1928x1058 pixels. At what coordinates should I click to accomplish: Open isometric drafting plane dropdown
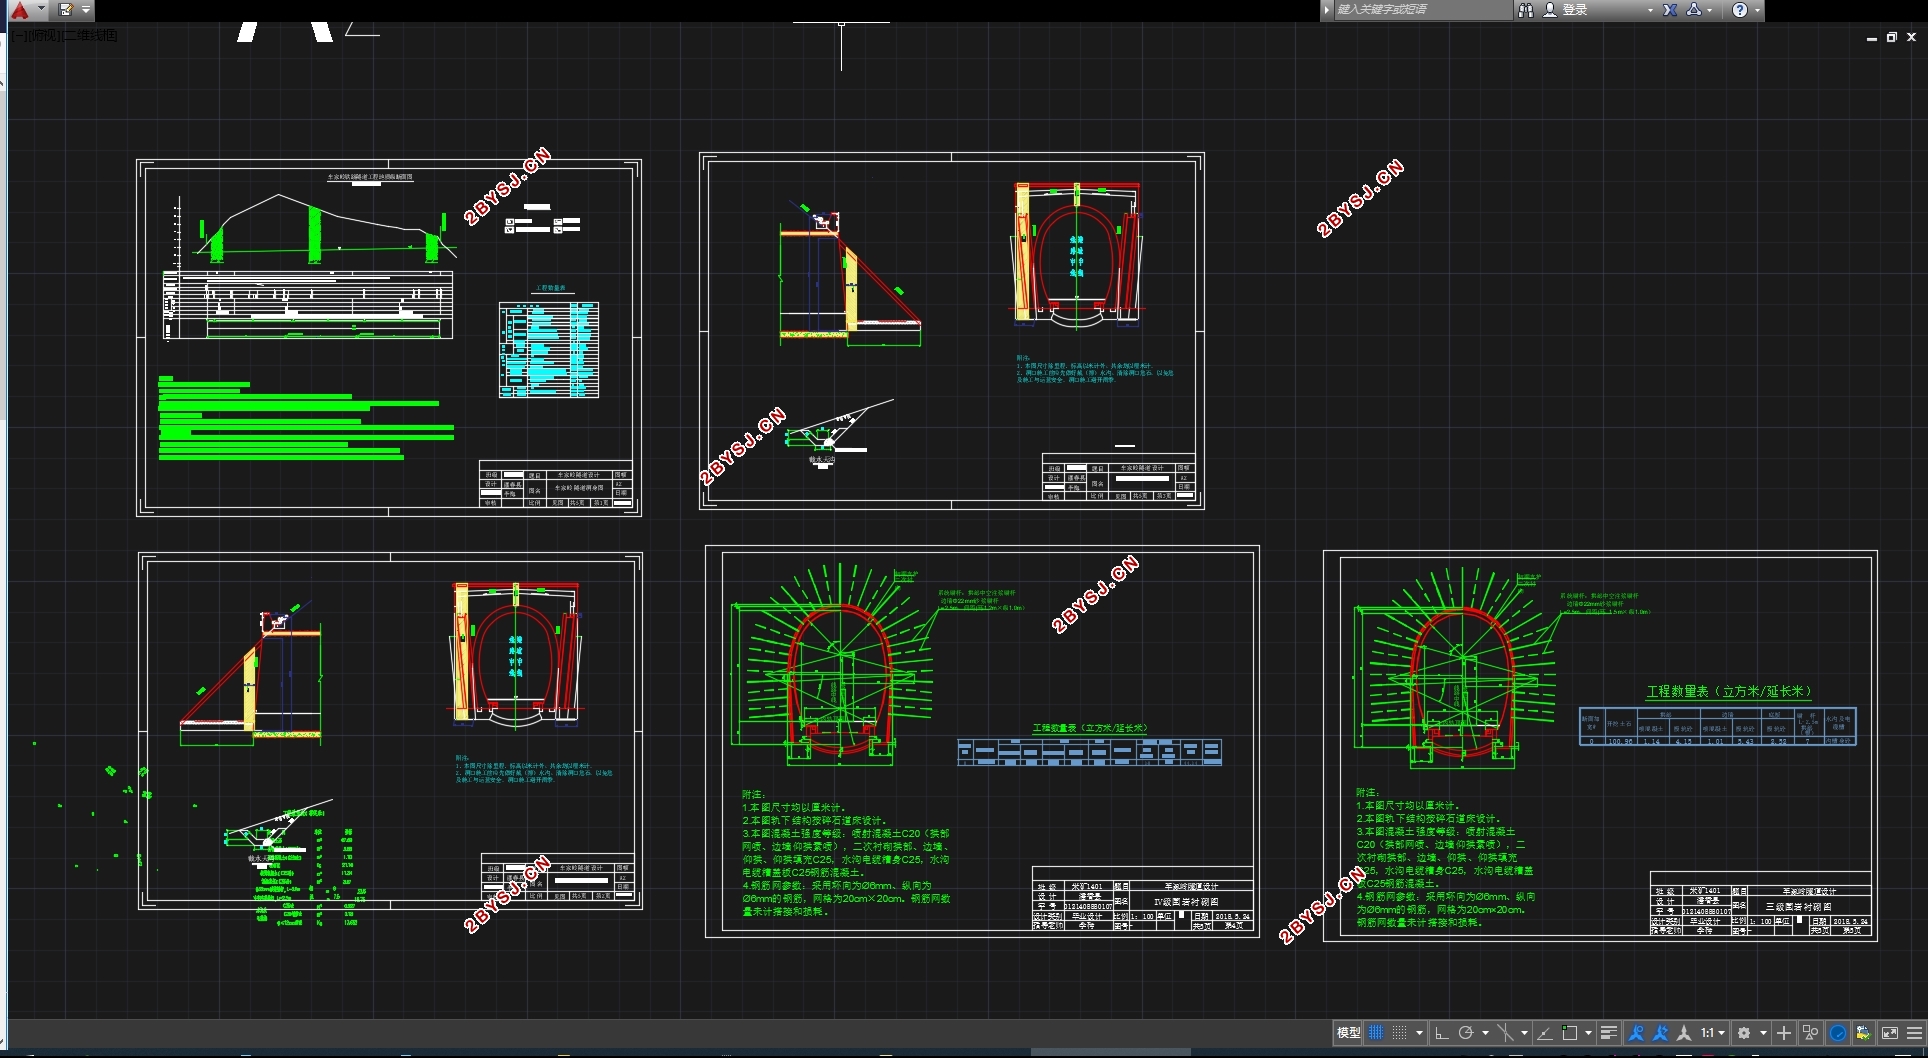1524,1033
